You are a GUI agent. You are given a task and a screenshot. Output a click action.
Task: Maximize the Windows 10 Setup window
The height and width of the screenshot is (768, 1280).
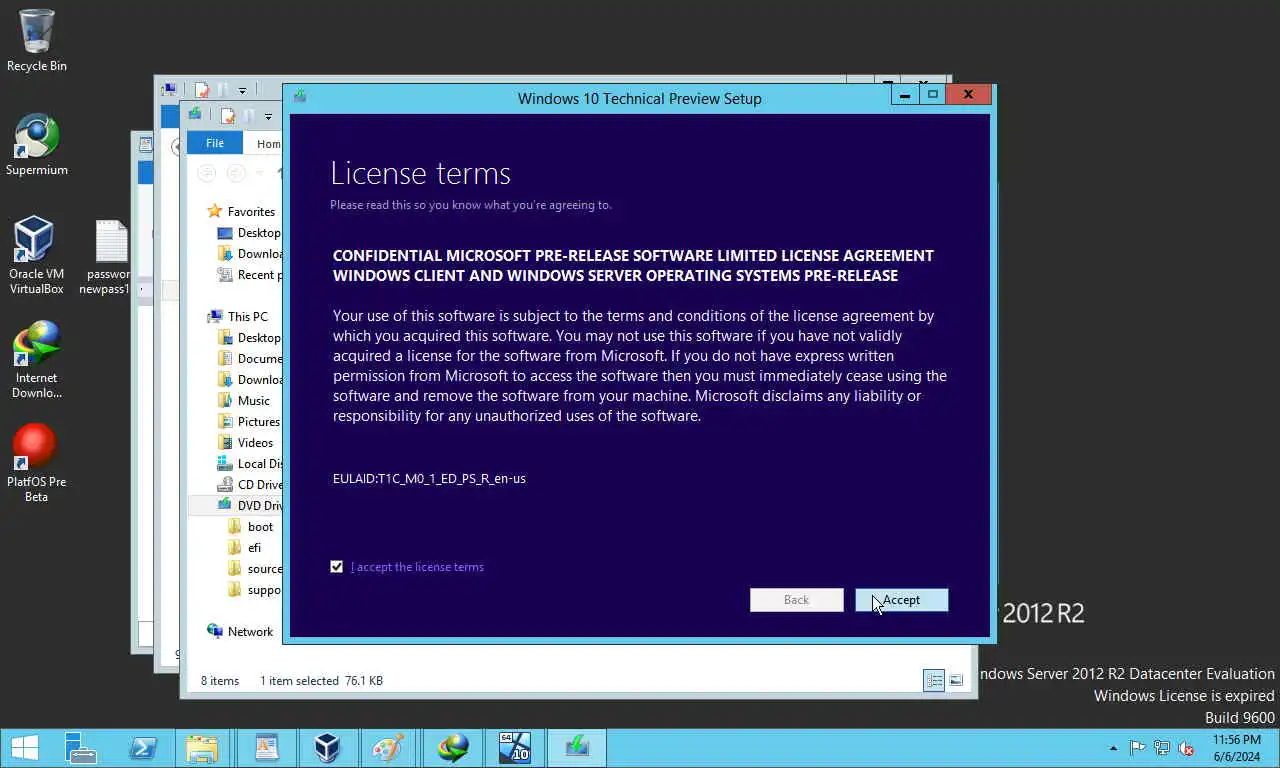pos(932,95)
